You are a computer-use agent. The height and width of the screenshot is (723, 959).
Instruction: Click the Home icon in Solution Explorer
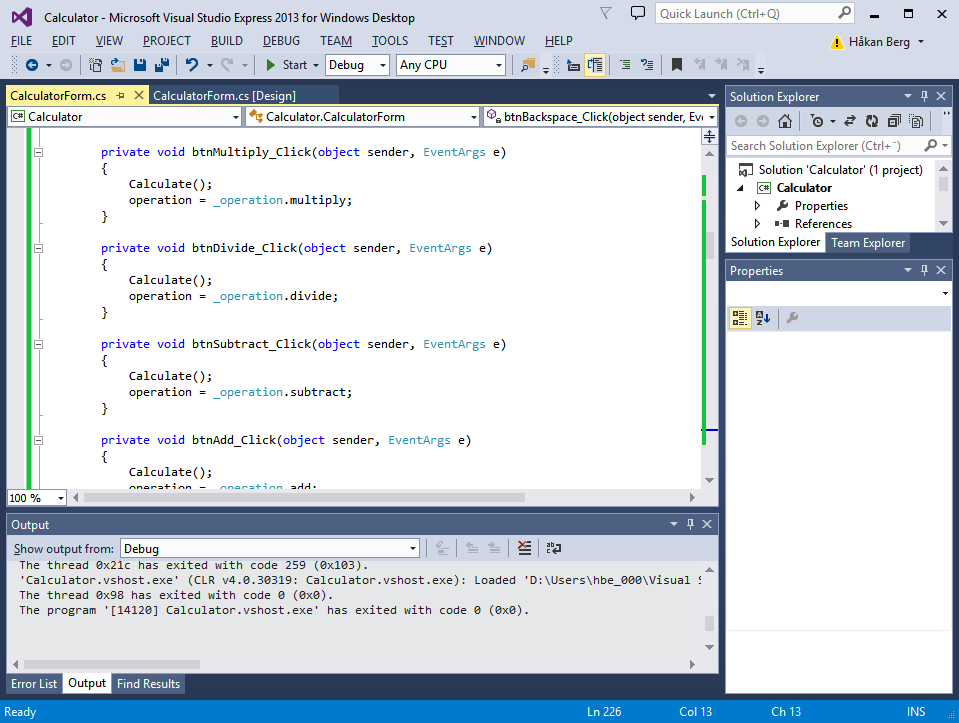tap(785, 121)
